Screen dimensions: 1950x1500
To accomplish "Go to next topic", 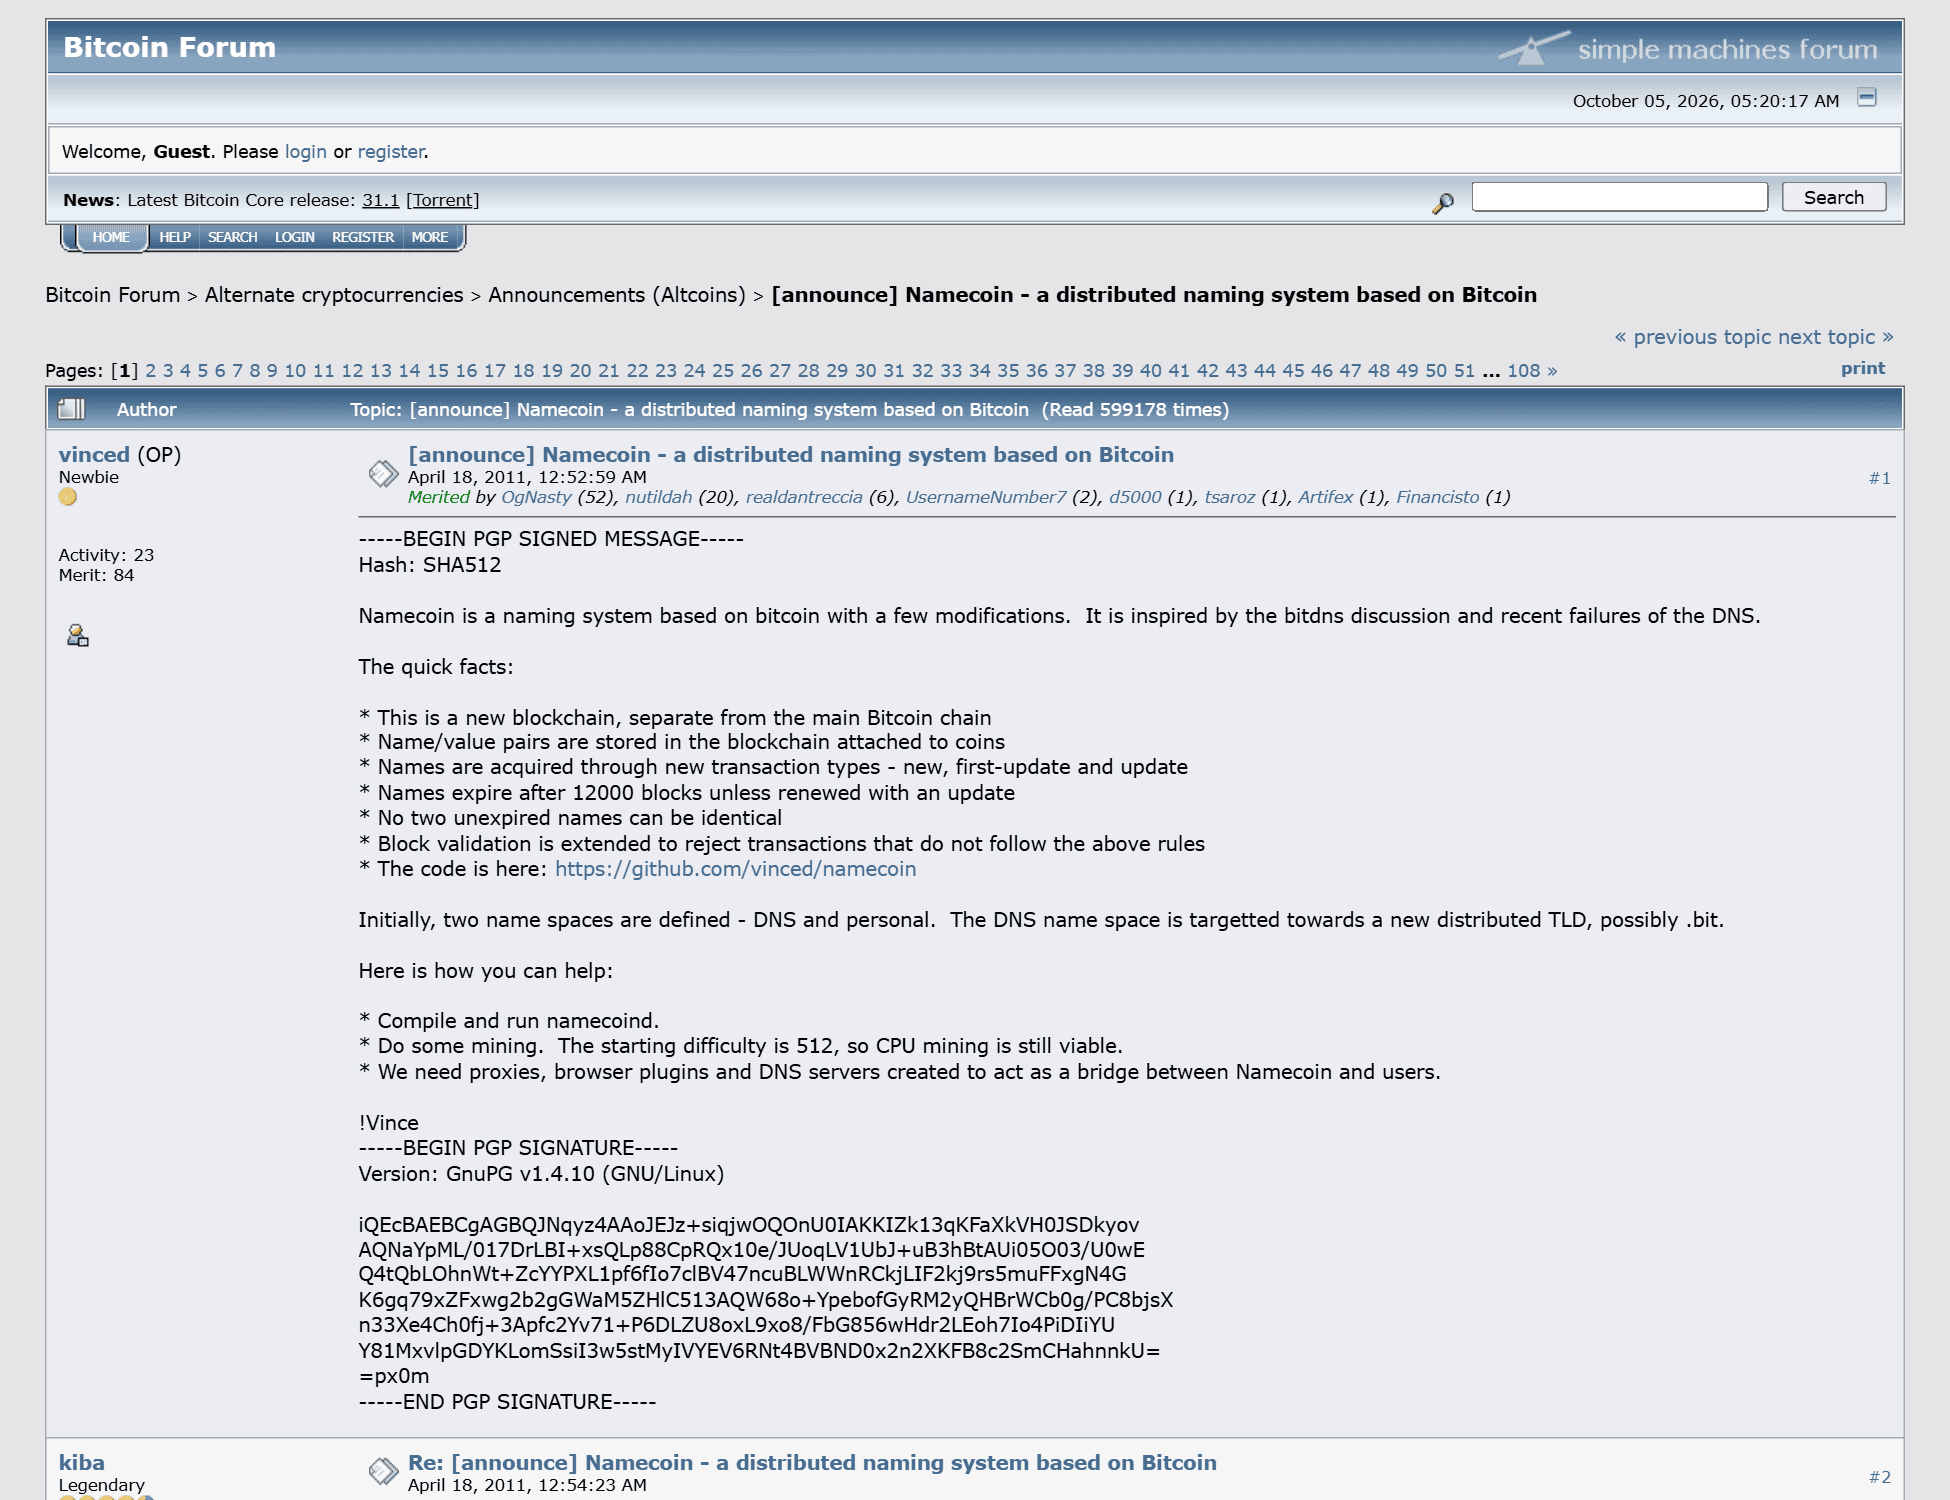I will 1836,337.
